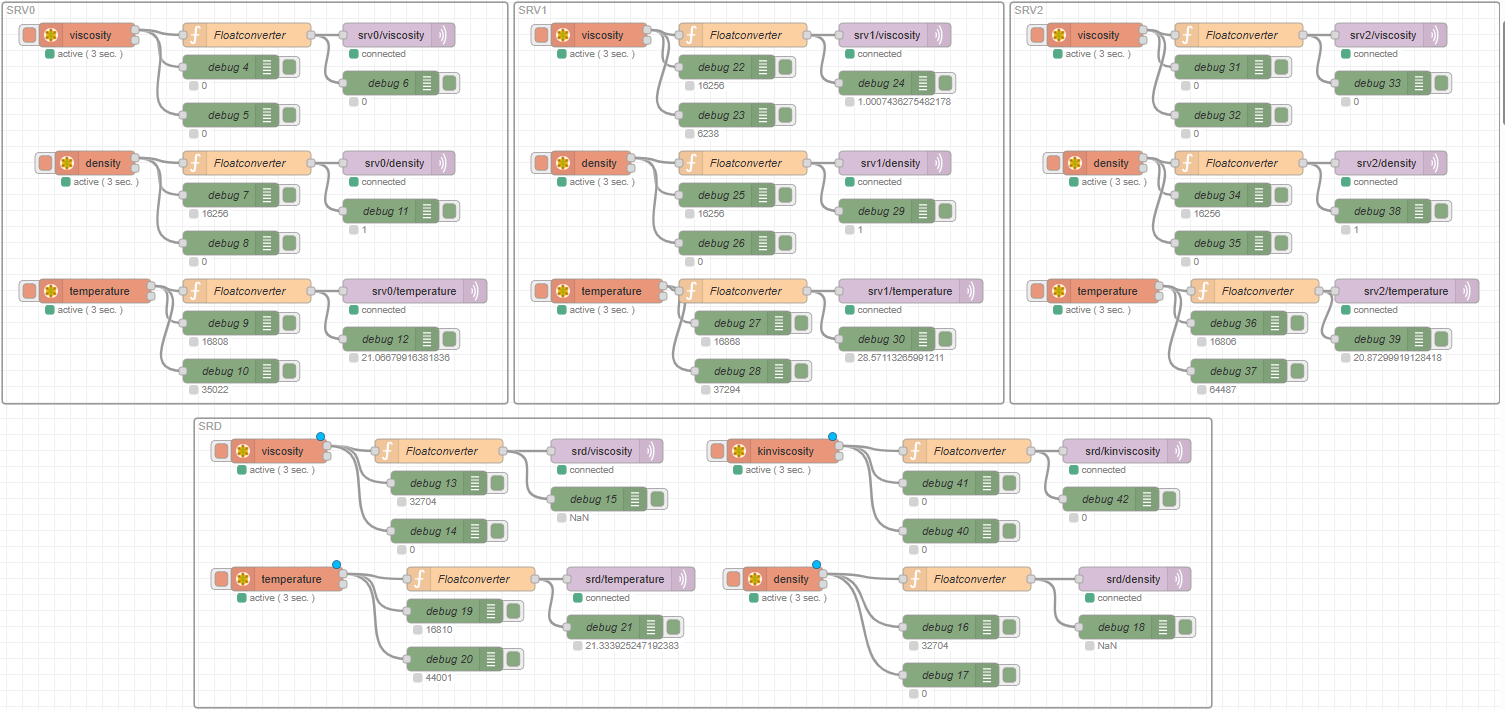The width and height of the screenshot is (1505, 710).
Task: Click SRV1 temperature Floatconverter function icon
Action: pos(693,291)
